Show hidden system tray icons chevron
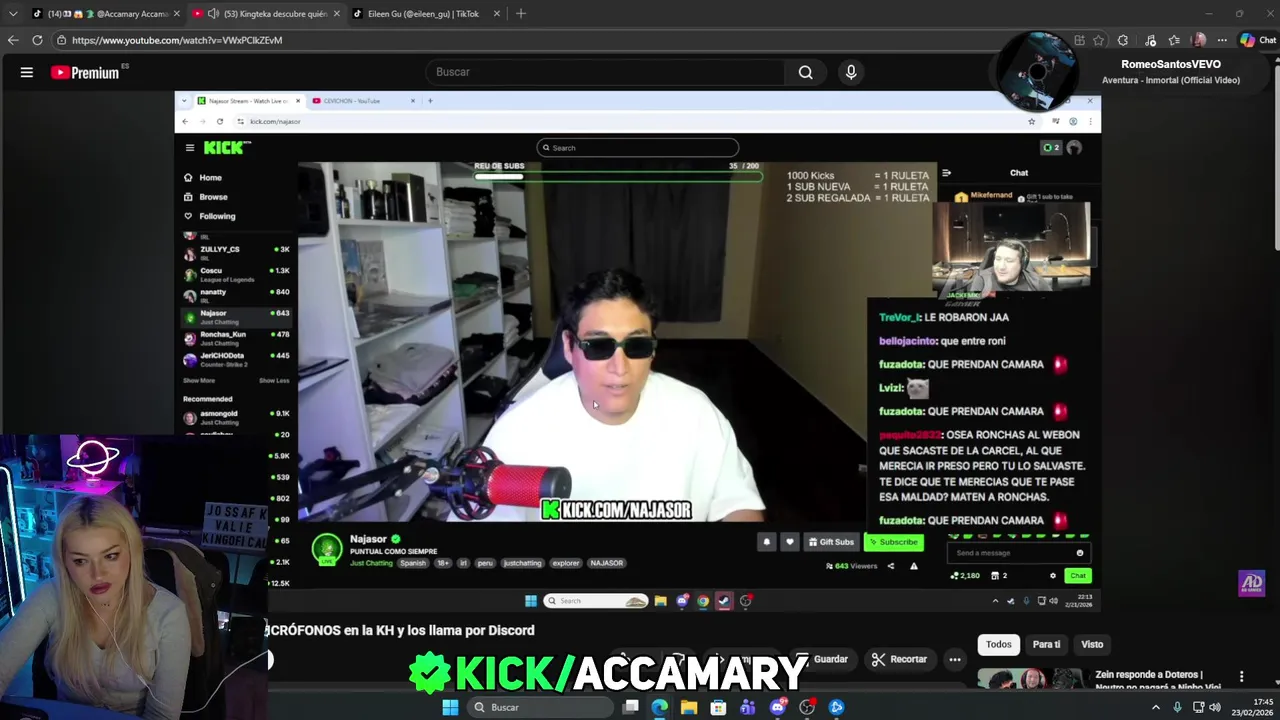Image resolution: width=1280 pixels, height=720 pixels. tap(1156, 707)
